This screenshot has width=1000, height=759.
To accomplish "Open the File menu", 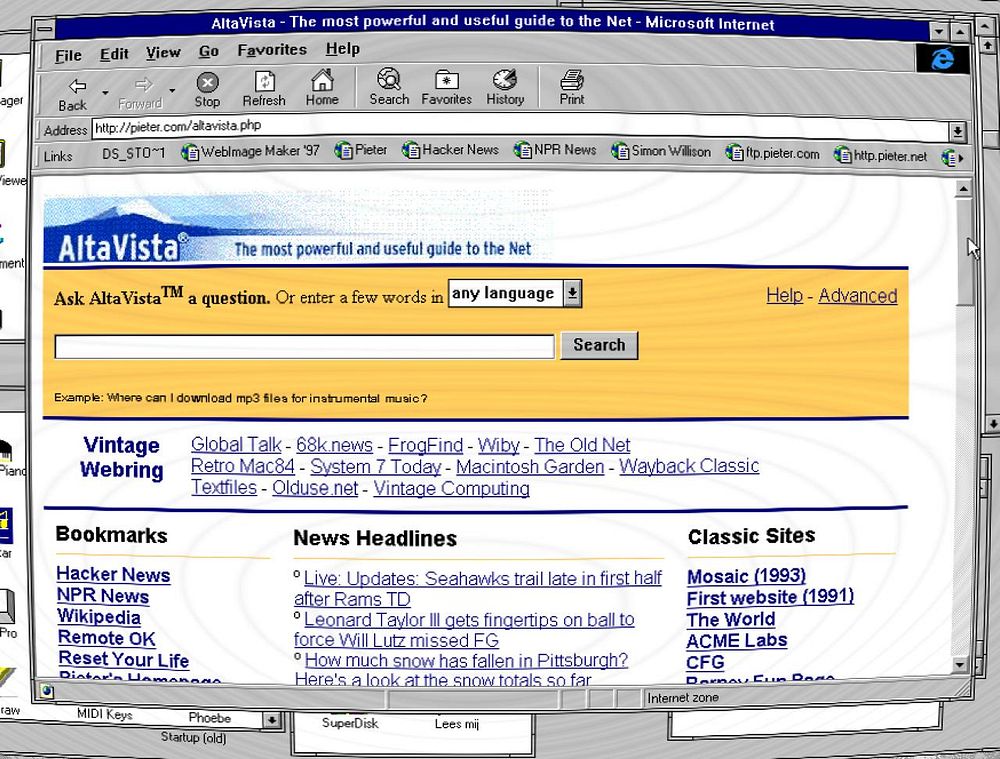I will pos(68,55).
